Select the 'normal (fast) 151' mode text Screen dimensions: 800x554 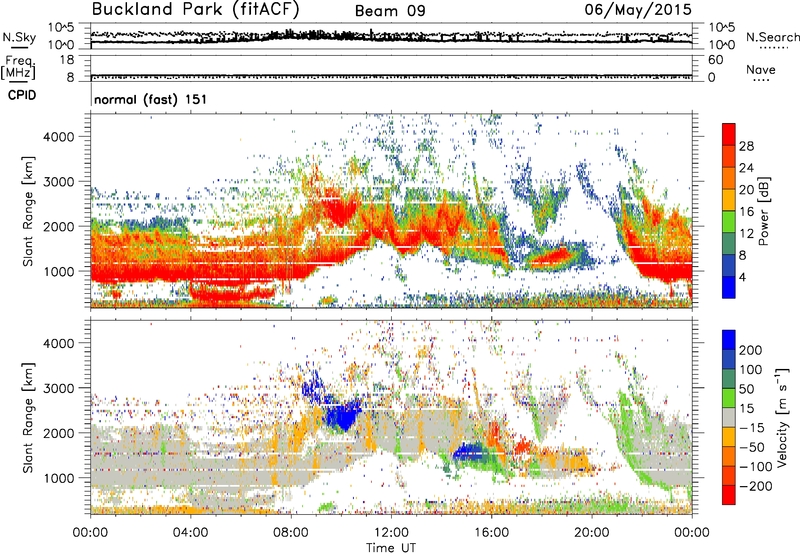point(151,99)
